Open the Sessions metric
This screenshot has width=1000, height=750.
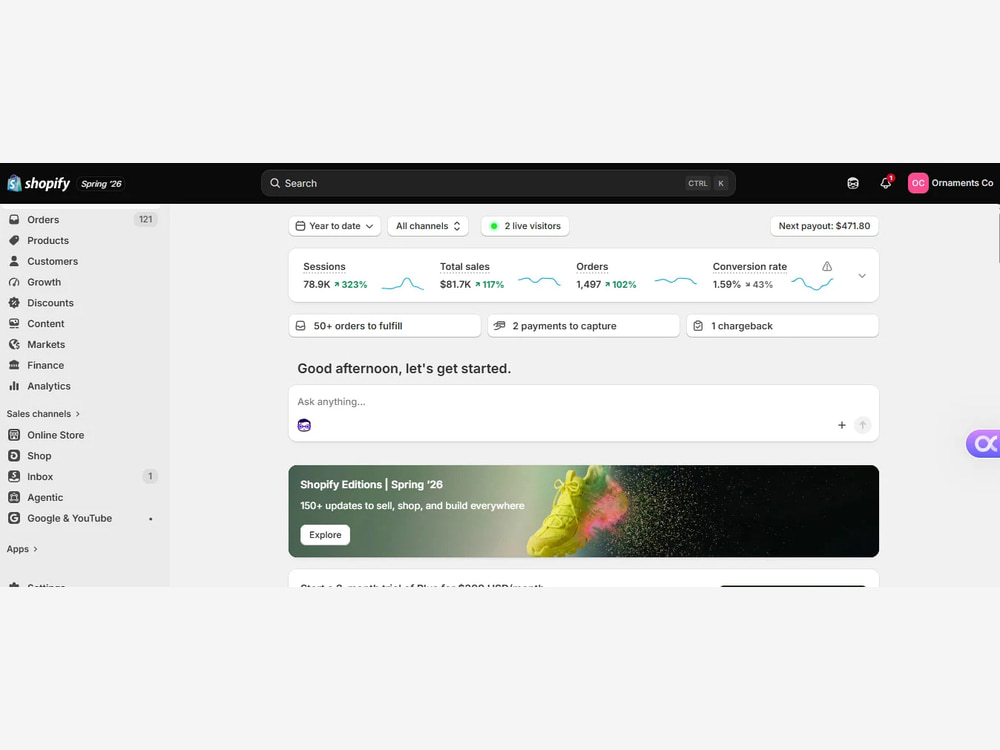click(x=324, y=267)
